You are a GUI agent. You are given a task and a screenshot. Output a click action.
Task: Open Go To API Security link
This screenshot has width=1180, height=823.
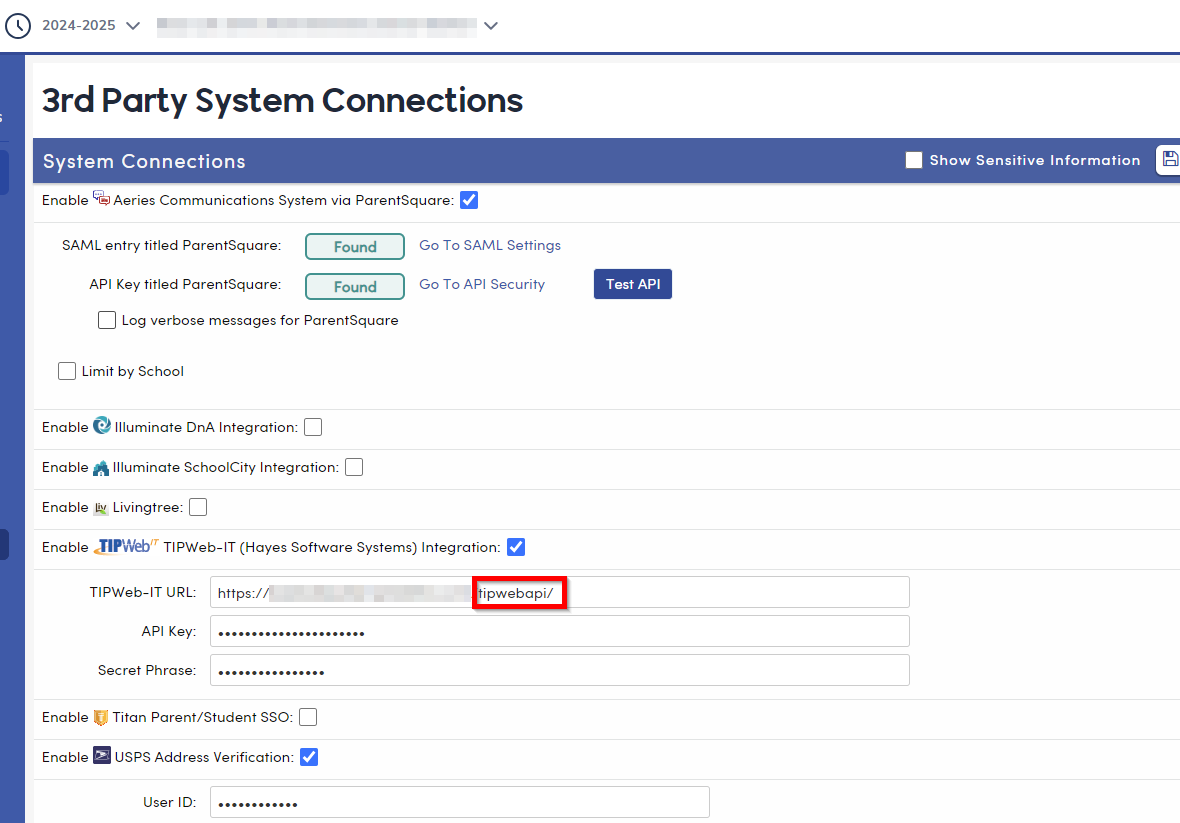(482, 284)
